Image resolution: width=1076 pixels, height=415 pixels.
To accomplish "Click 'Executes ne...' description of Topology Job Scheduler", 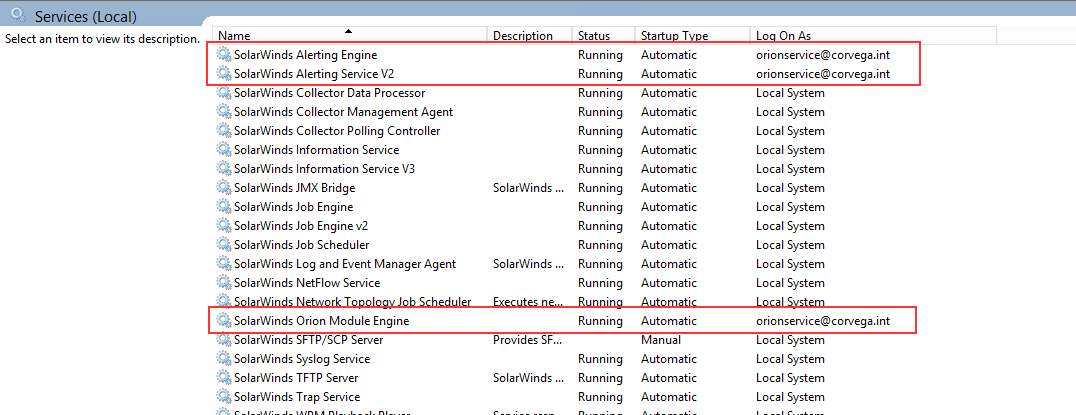I will 528,302.
